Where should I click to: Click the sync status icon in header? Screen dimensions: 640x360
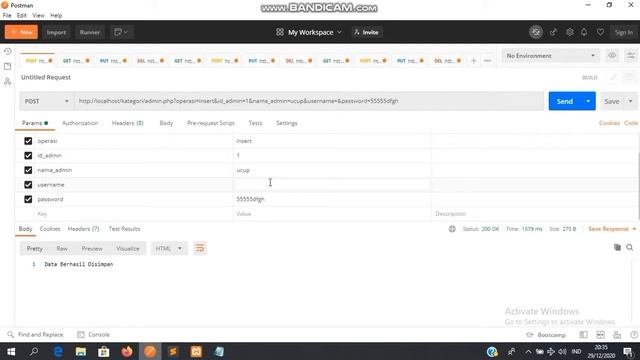pos(536,32)
